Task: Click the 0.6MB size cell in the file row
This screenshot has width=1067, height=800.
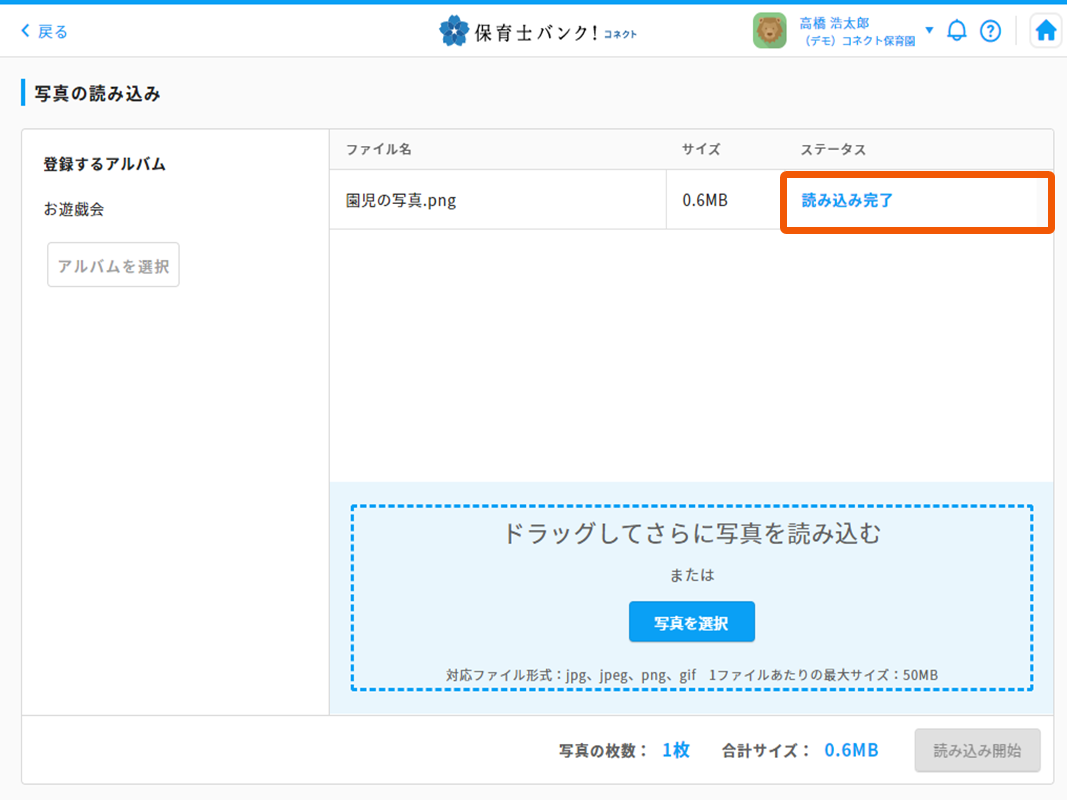Action: [705, 200]
